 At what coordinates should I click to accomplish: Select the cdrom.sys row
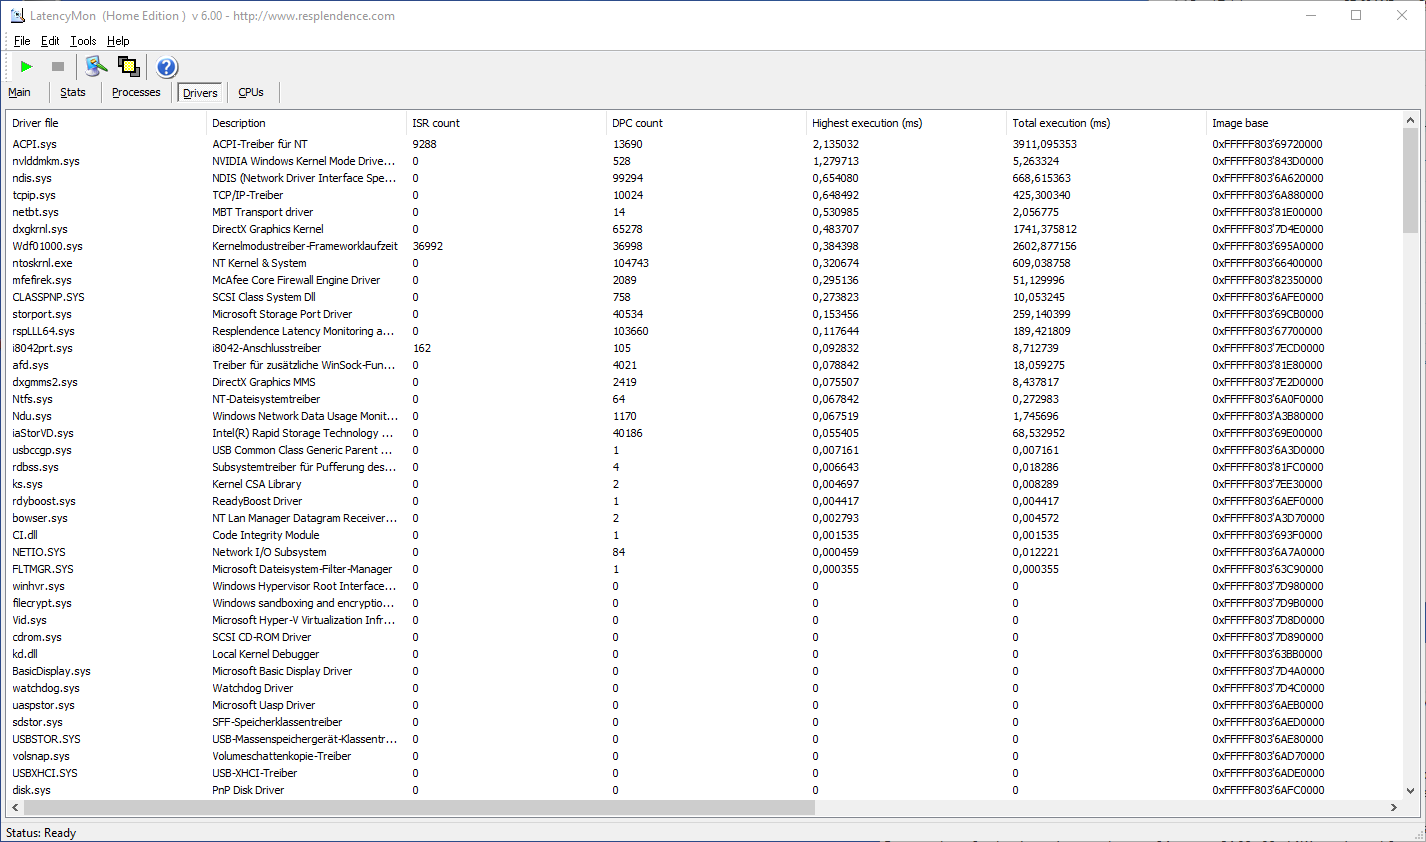coord(704,637)
